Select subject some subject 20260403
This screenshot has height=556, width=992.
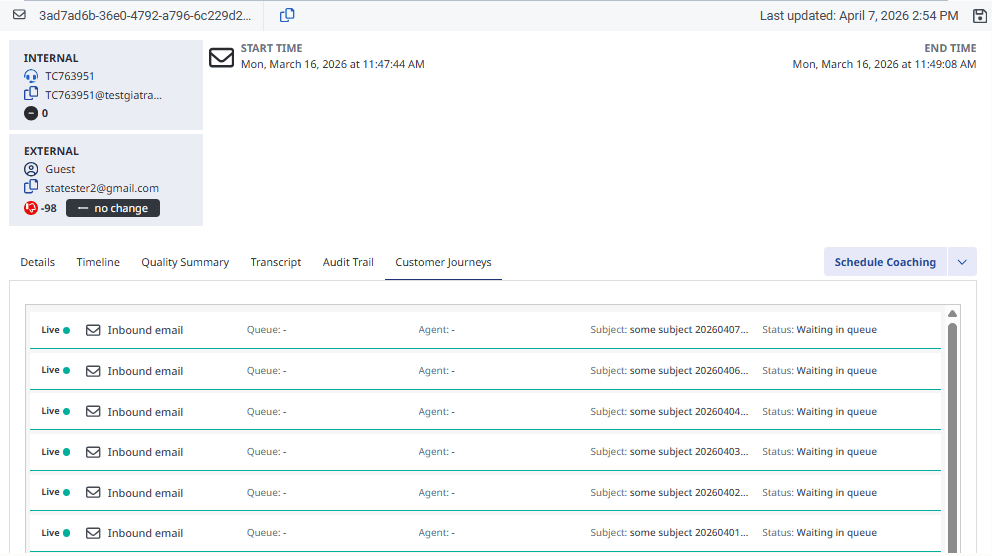point(689,452)
